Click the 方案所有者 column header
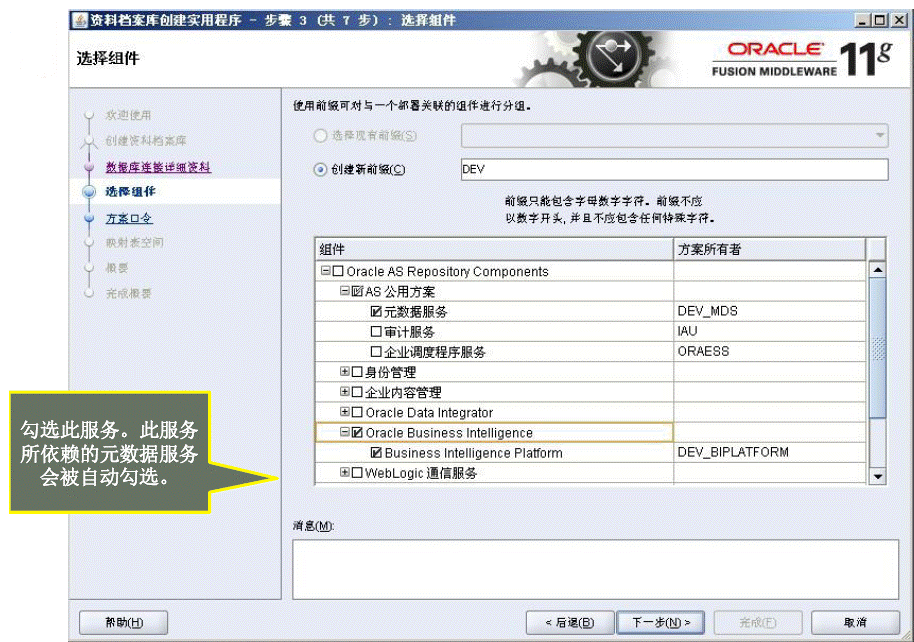 coord(769,250)
